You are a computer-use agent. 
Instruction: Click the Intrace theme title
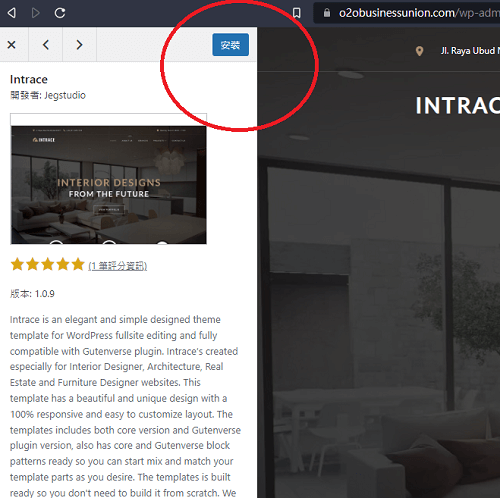tap(29, 79)
